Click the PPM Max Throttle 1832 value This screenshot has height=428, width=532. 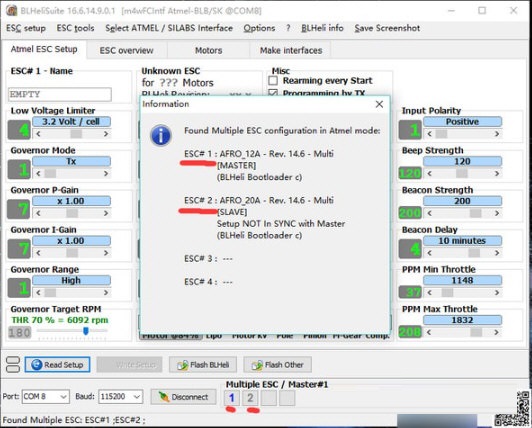coord(462,320)
